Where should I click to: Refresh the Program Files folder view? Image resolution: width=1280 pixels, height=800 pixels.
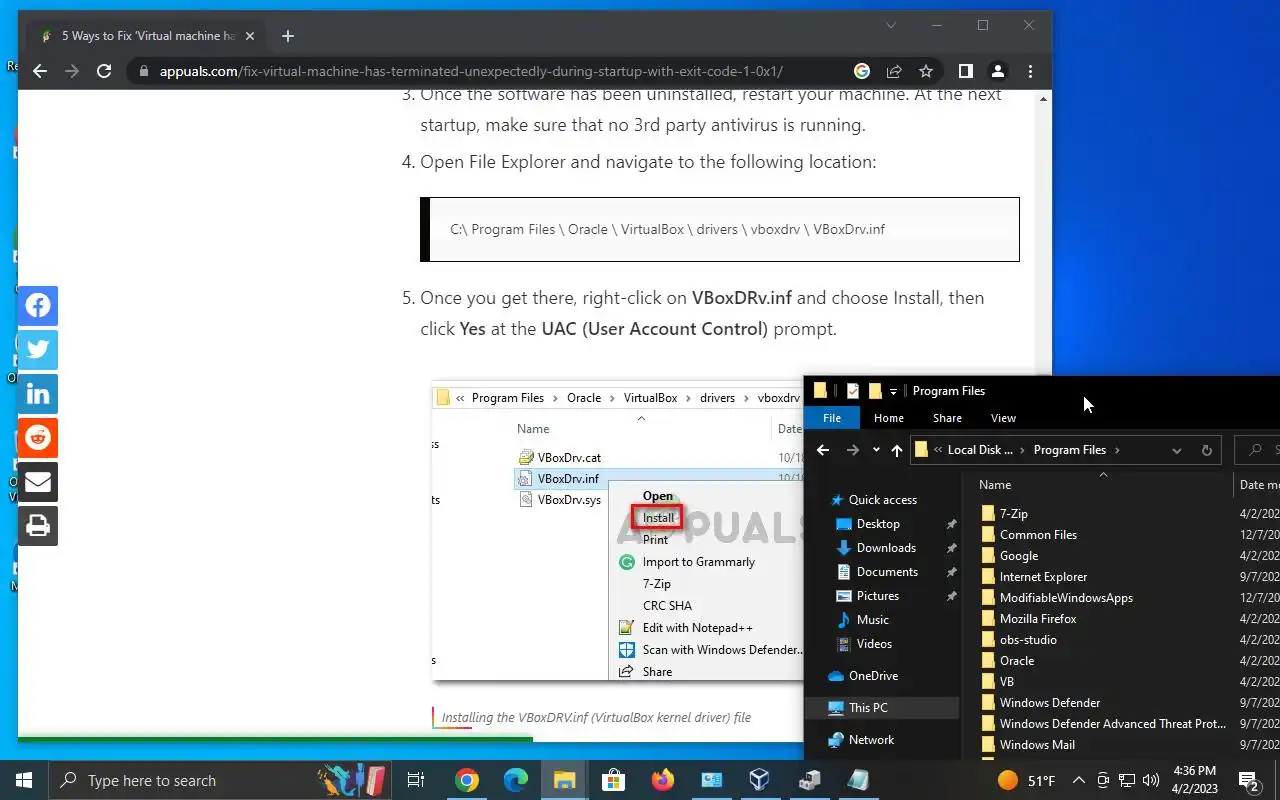pyautogui.click(x=1206, y=450)
